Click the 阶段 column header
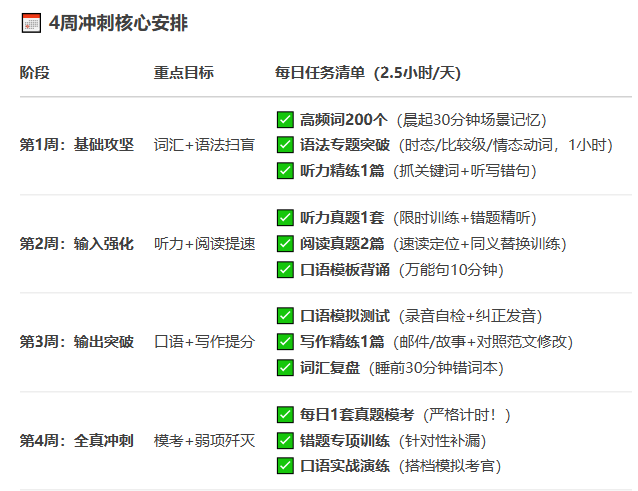 click(x=35, y=73)
